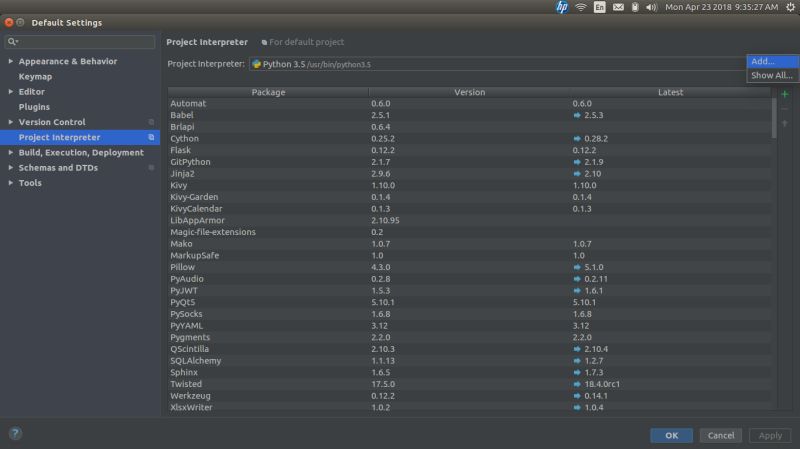Close the Default Settings window
Image resolution: width=800 pixels, height=449 pixels.
coord(9,22)
